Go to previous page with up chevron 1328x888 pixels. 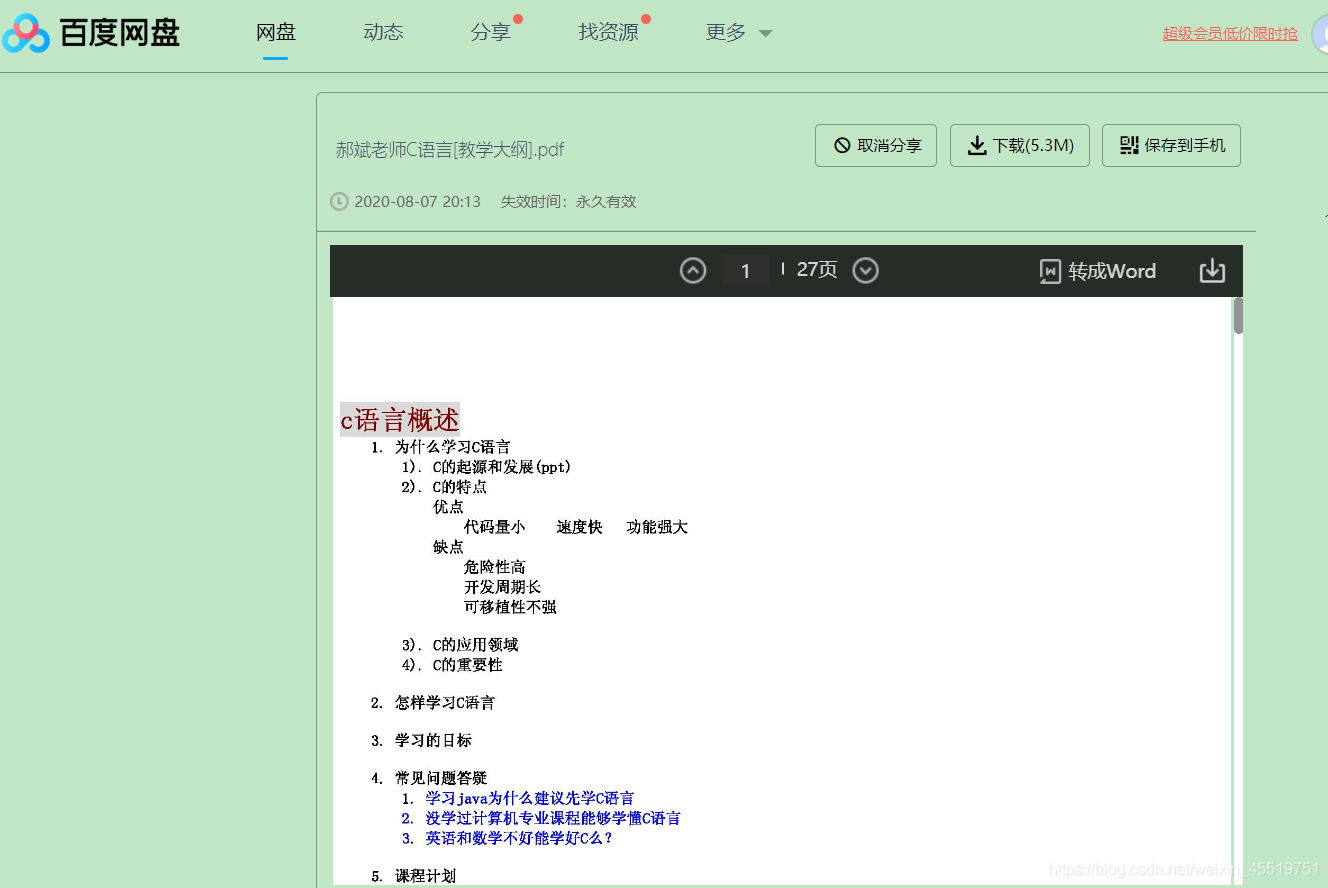tap(693, 270)
